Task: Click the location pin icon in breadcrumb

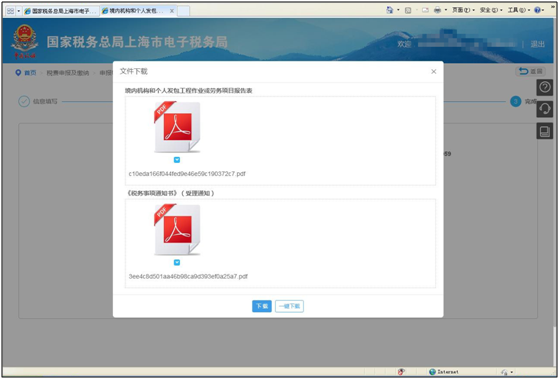Action: tap(18, 73)
